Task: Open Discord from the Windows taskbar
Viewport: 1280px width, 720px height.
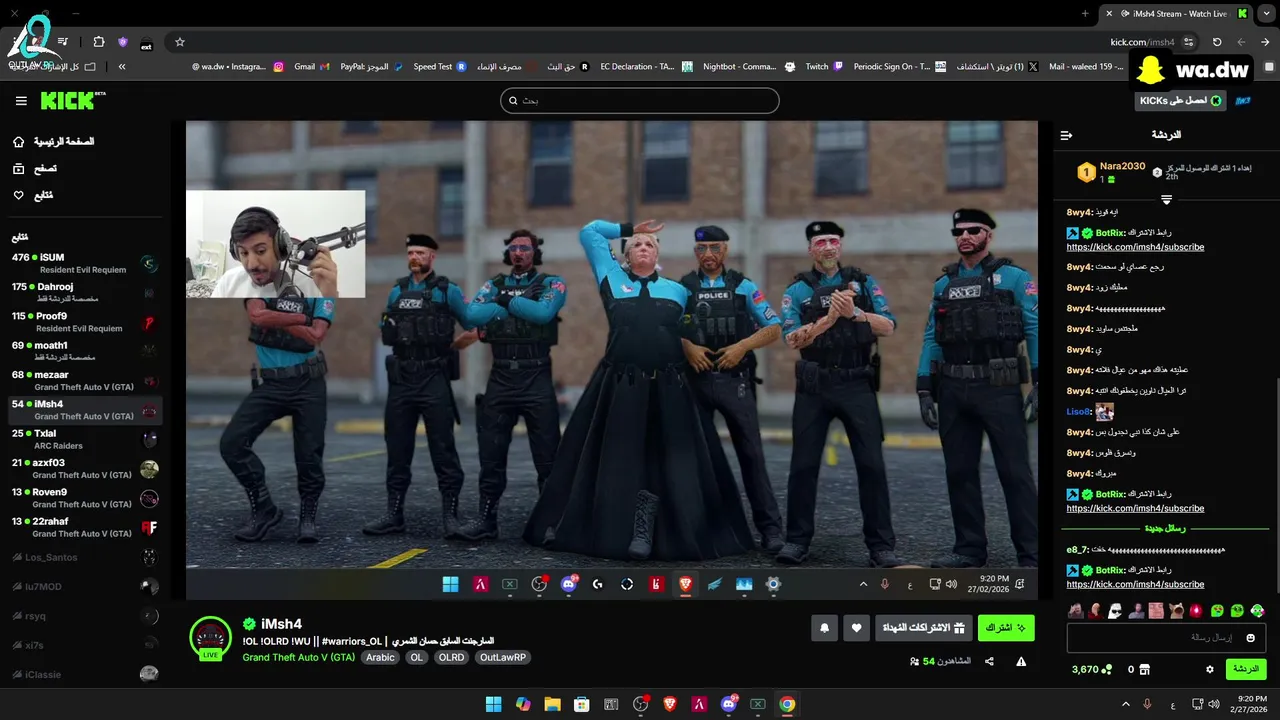Action: (x=729, y=704)
